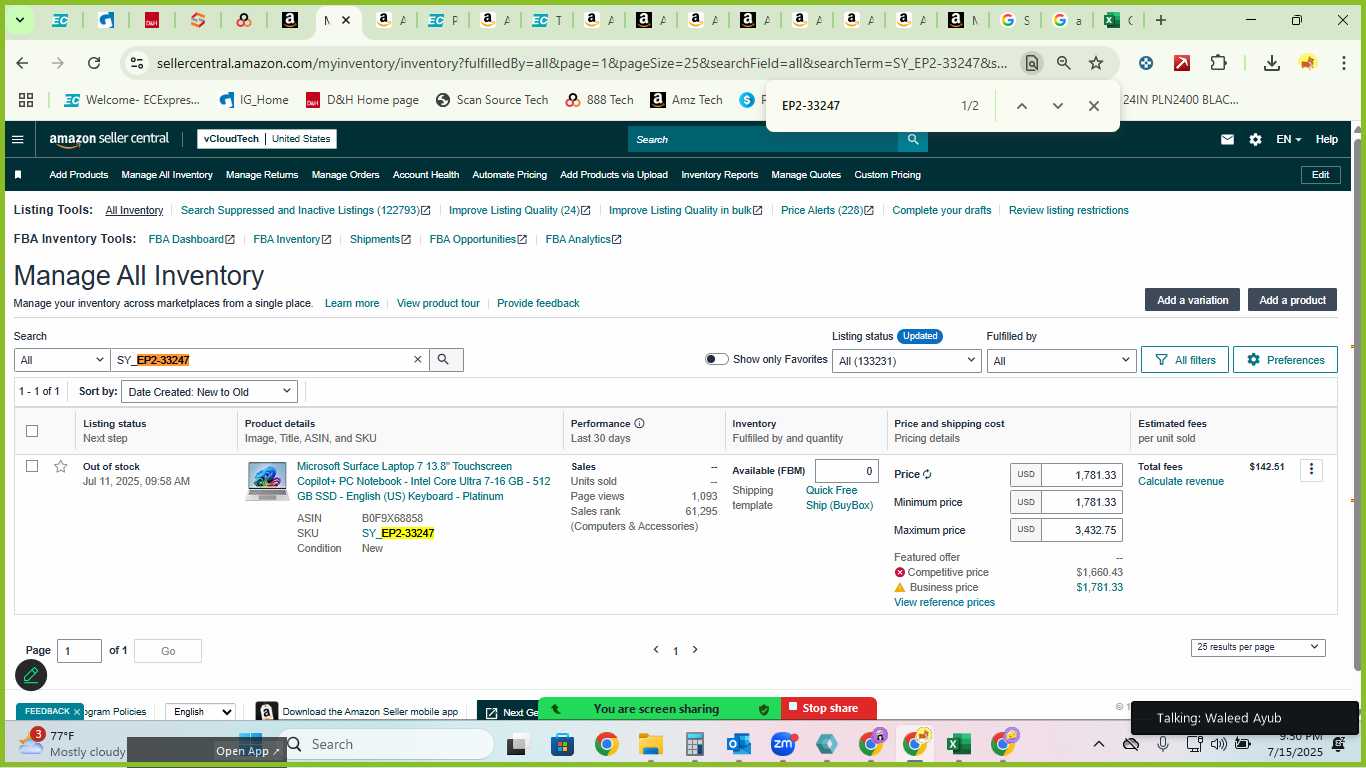Open the EN language dropdown
The image size is (1366, 768).
pyautogui.click(x=1288, y=139)
